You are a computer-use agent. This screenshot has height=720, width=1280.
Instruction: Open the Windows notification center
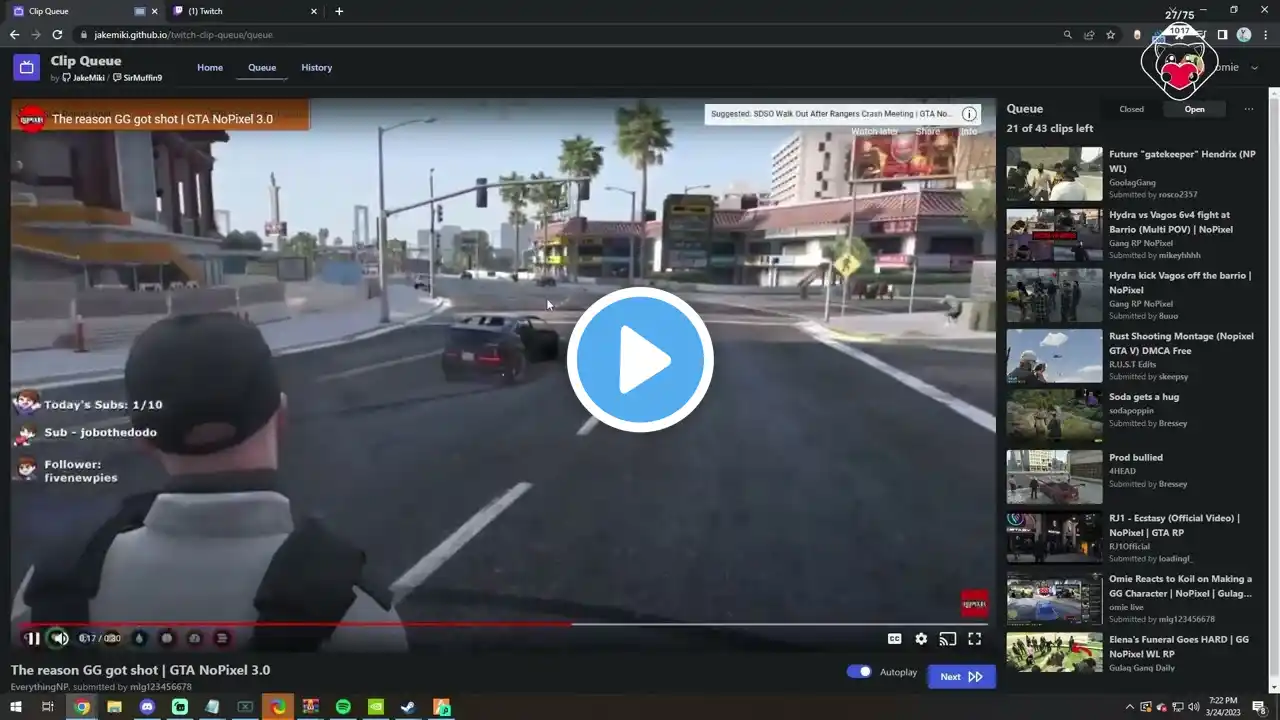tap(1260, 707)
